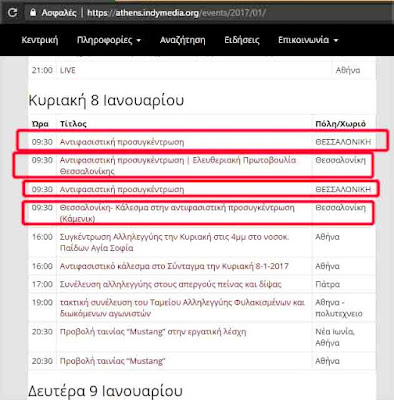394x400 pixels.
Task: Open τακτική συνέλευση του Ταμείου Αλληλεγγύης link
Action: tap(182, 308)
